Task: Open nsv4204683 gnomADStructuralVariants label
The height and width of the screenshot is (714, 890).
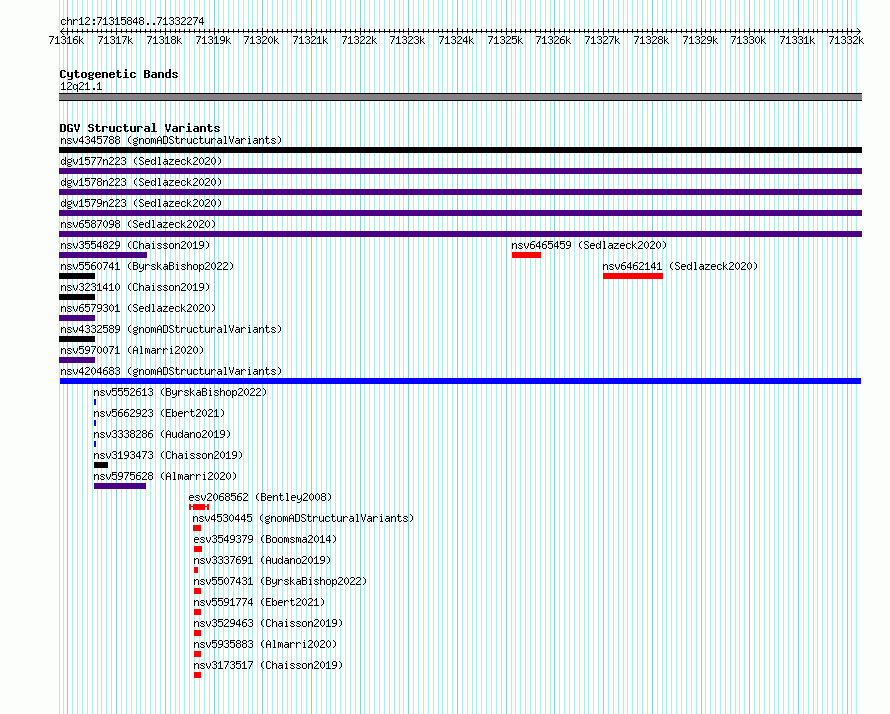Action: click(x=171, y=371)
